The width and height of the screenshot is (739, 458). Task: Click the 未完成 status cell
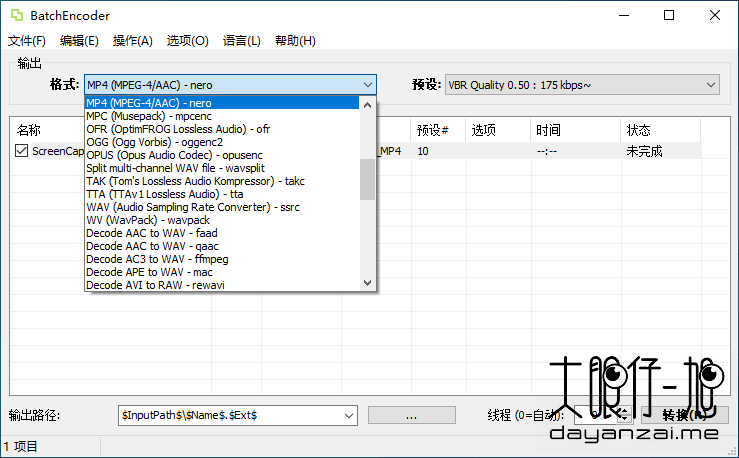[645, 151]
